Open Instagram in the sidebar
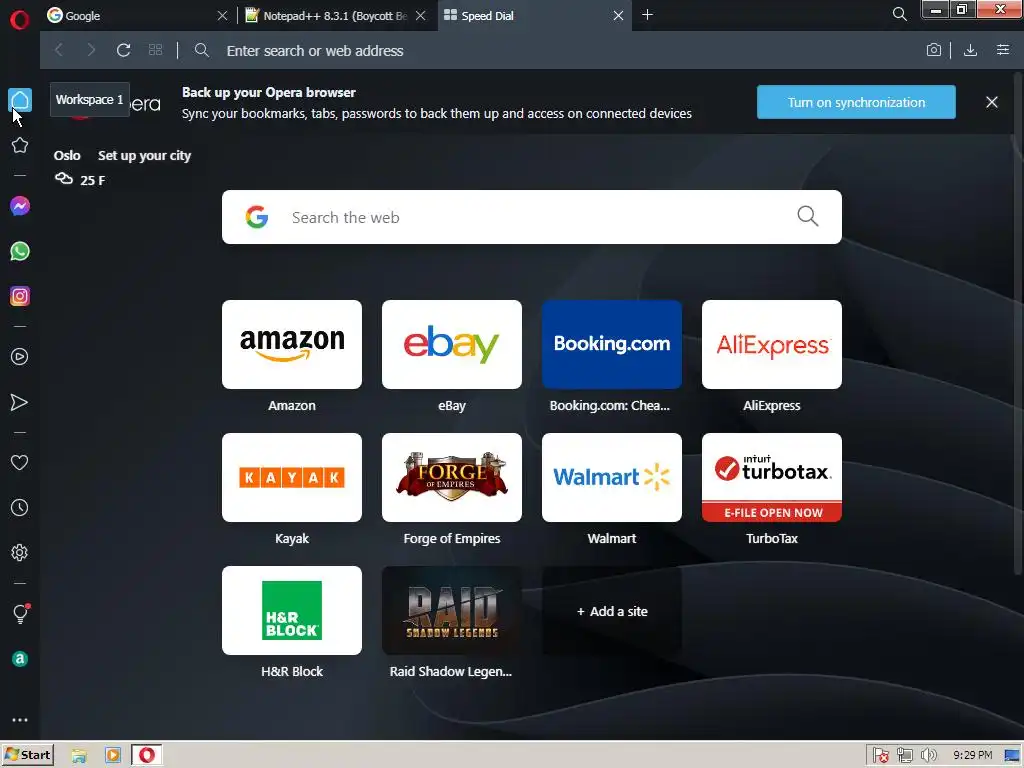 20,296
